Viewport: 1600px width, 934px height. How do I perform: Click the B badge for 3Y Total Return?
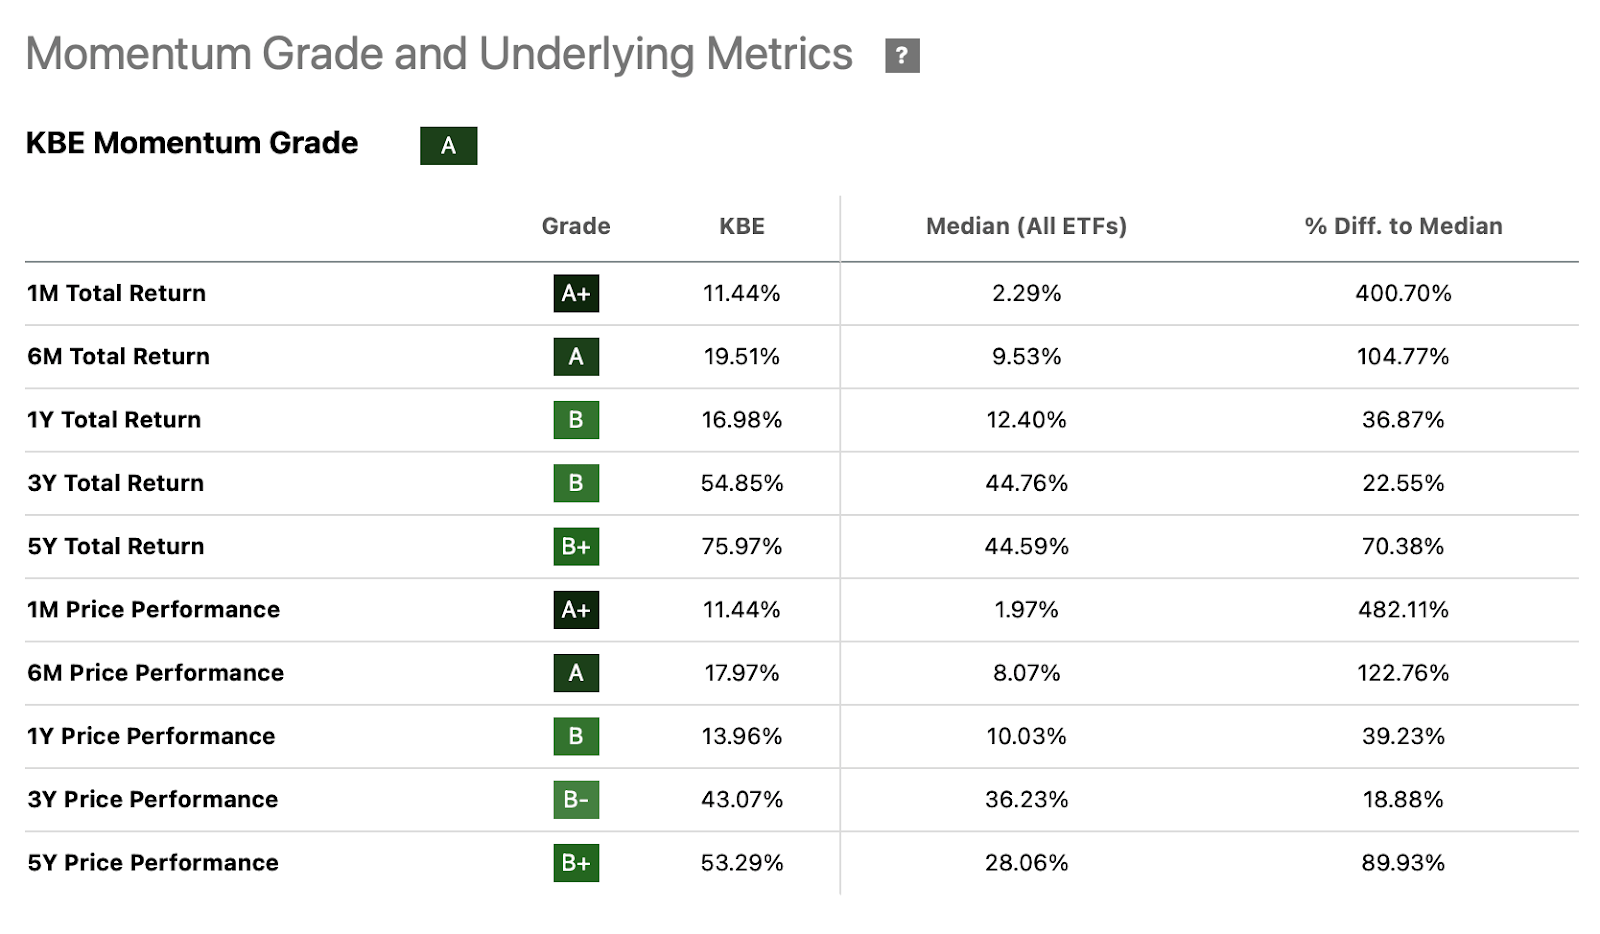576,484
